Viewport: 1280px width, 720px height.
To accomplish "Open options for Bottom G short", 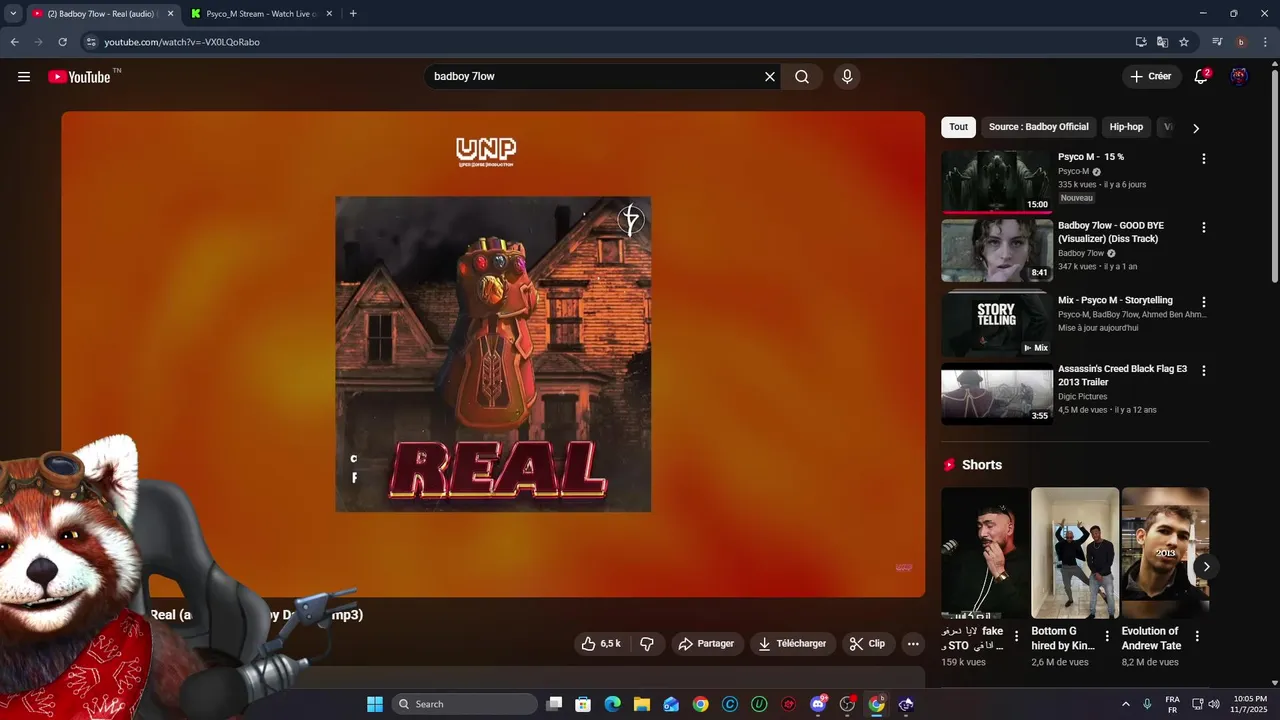I will [x=1107, y=636].
